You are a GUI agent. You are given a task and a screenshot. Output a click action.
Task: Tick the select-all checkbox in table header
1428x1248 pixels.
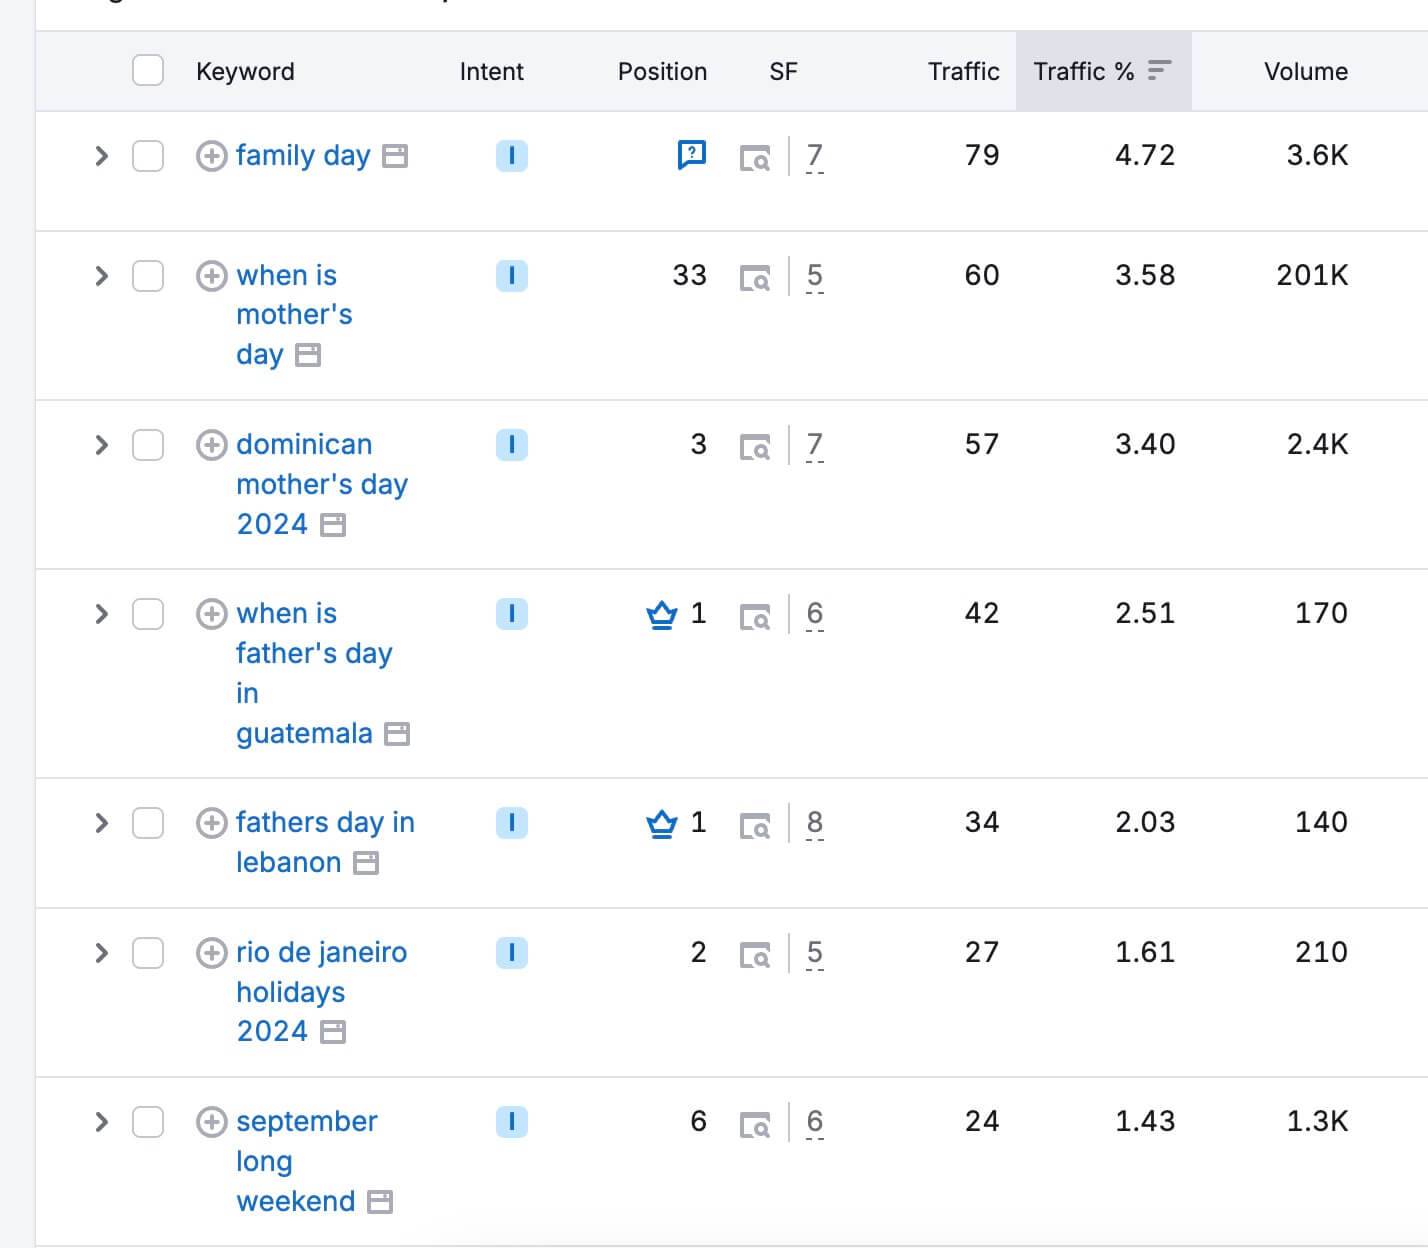tap(148, 71)
